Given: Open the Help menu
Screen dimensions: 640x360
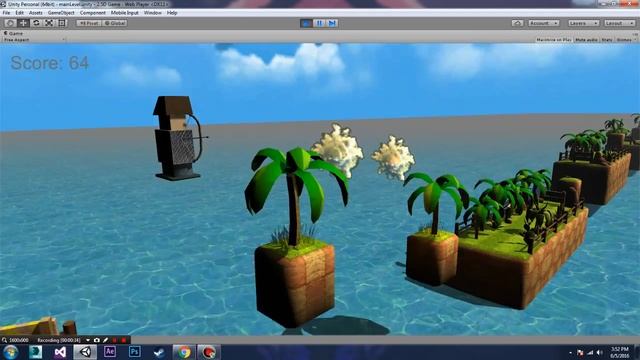Looking at the screenshot, I should (x=172, y=13).
